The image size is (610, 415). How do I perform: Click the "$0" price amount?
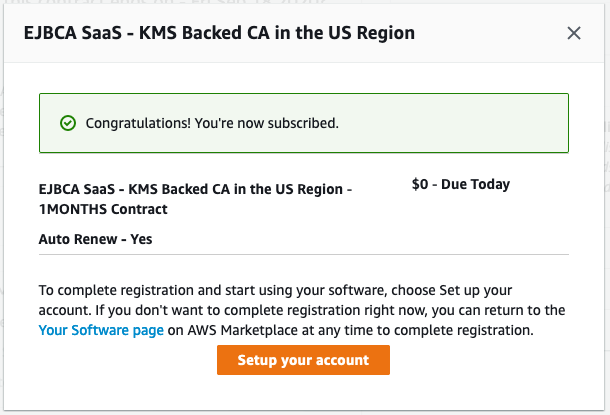pyautogui.click(x=421, y=185)
